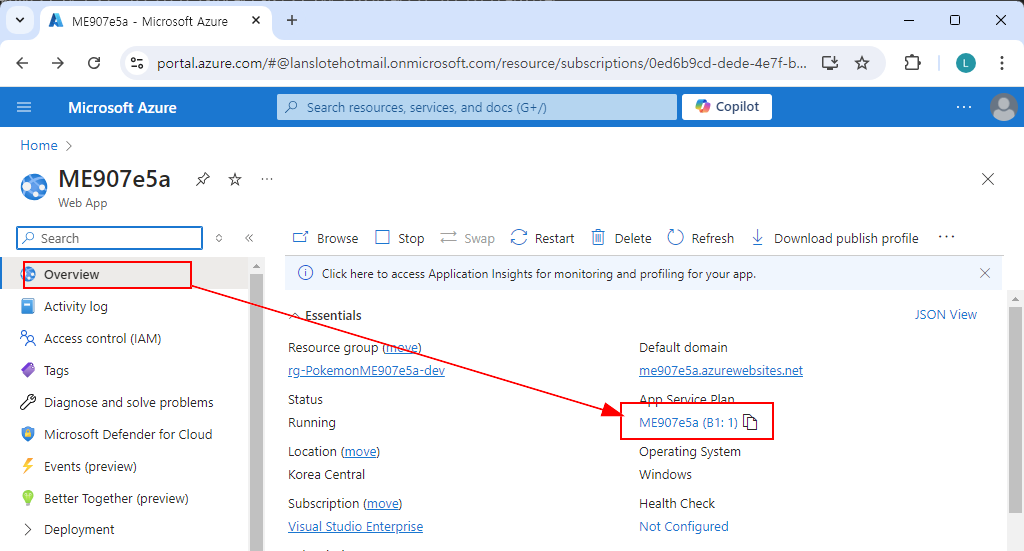Bookmark this page with the star
1024x551 pixels.
(x=862, y=63)
